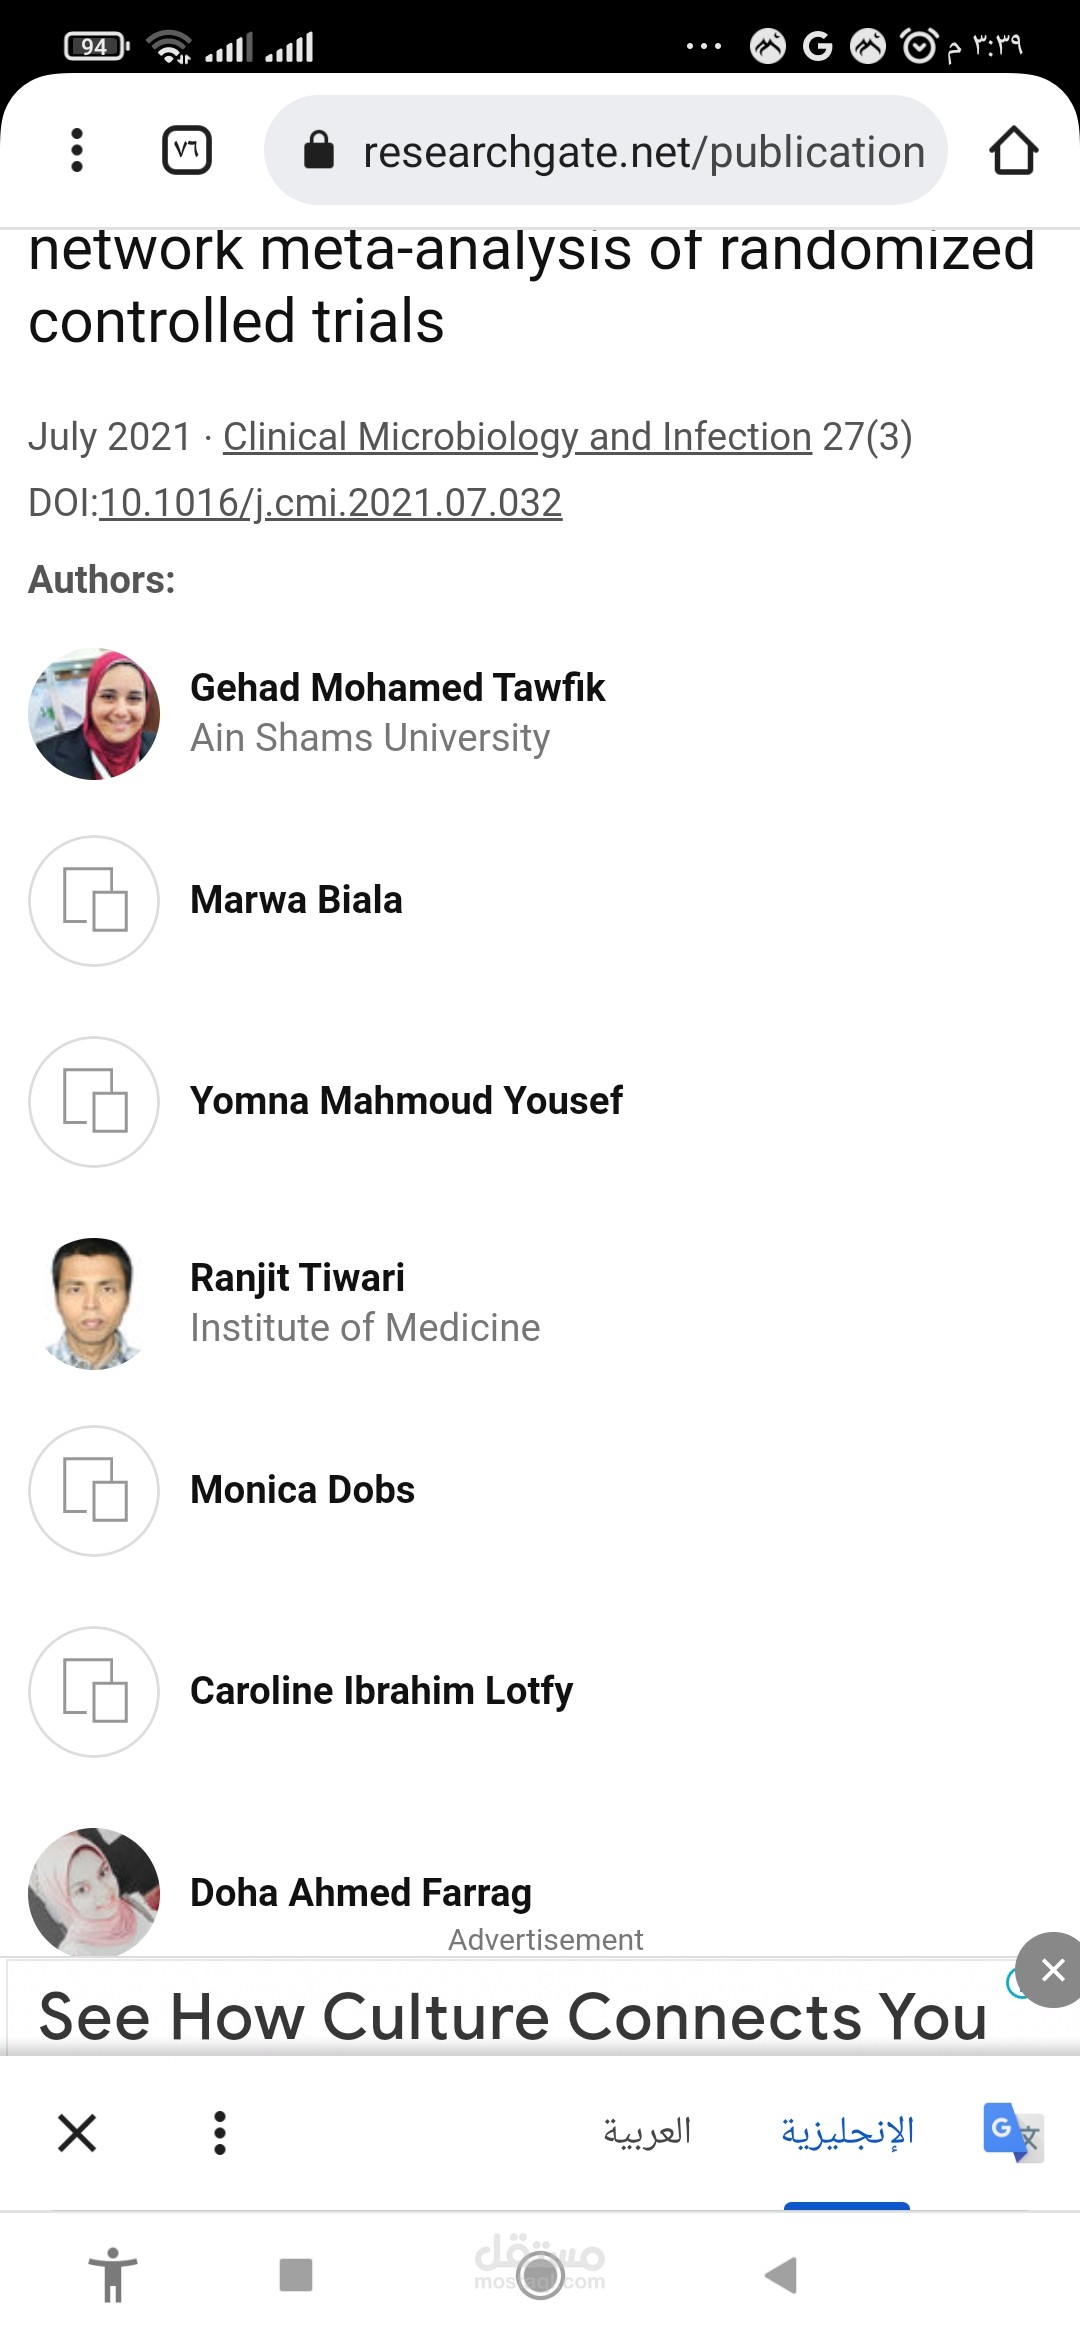The width and height of the screenshot is (1080, 2340).
Task: Tap Yomna Mahmoud Yousef's placeholder avatar
Action: click(x=94, y=1101)
